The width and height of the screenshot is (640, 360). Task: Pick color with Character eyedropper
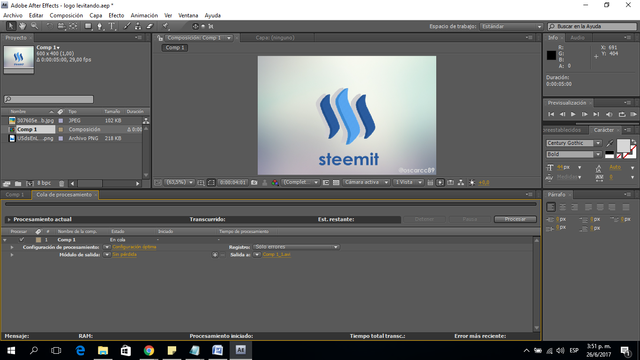point(609,143)
